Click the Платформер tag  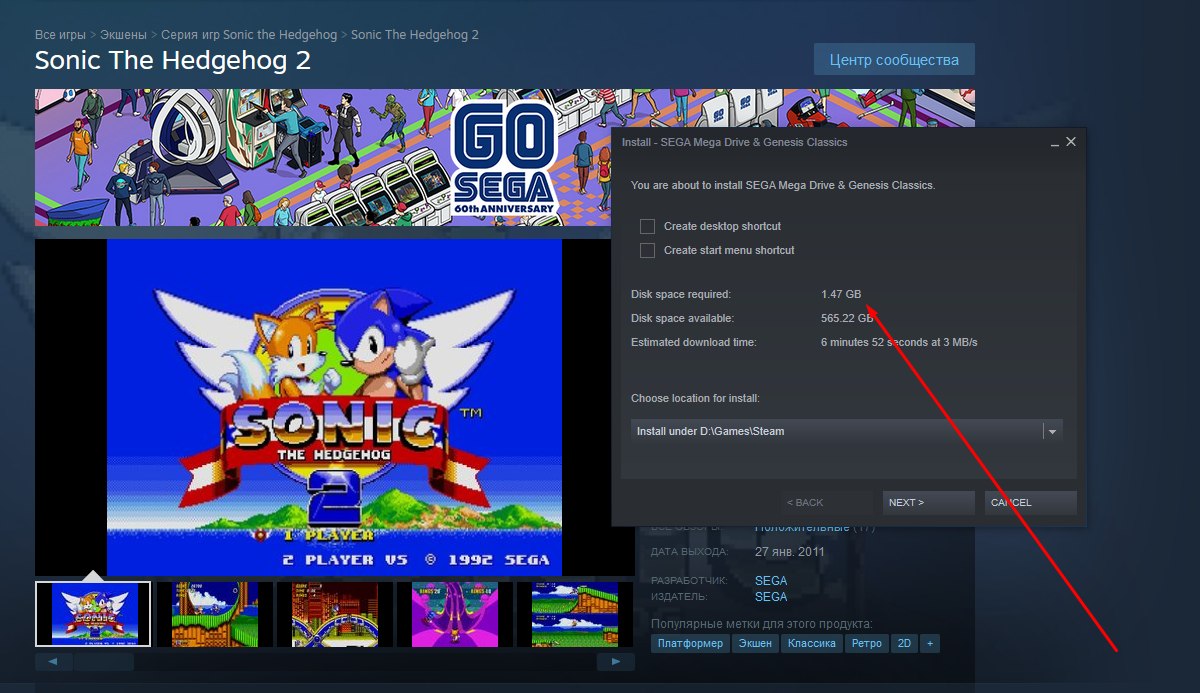point(690,643)
